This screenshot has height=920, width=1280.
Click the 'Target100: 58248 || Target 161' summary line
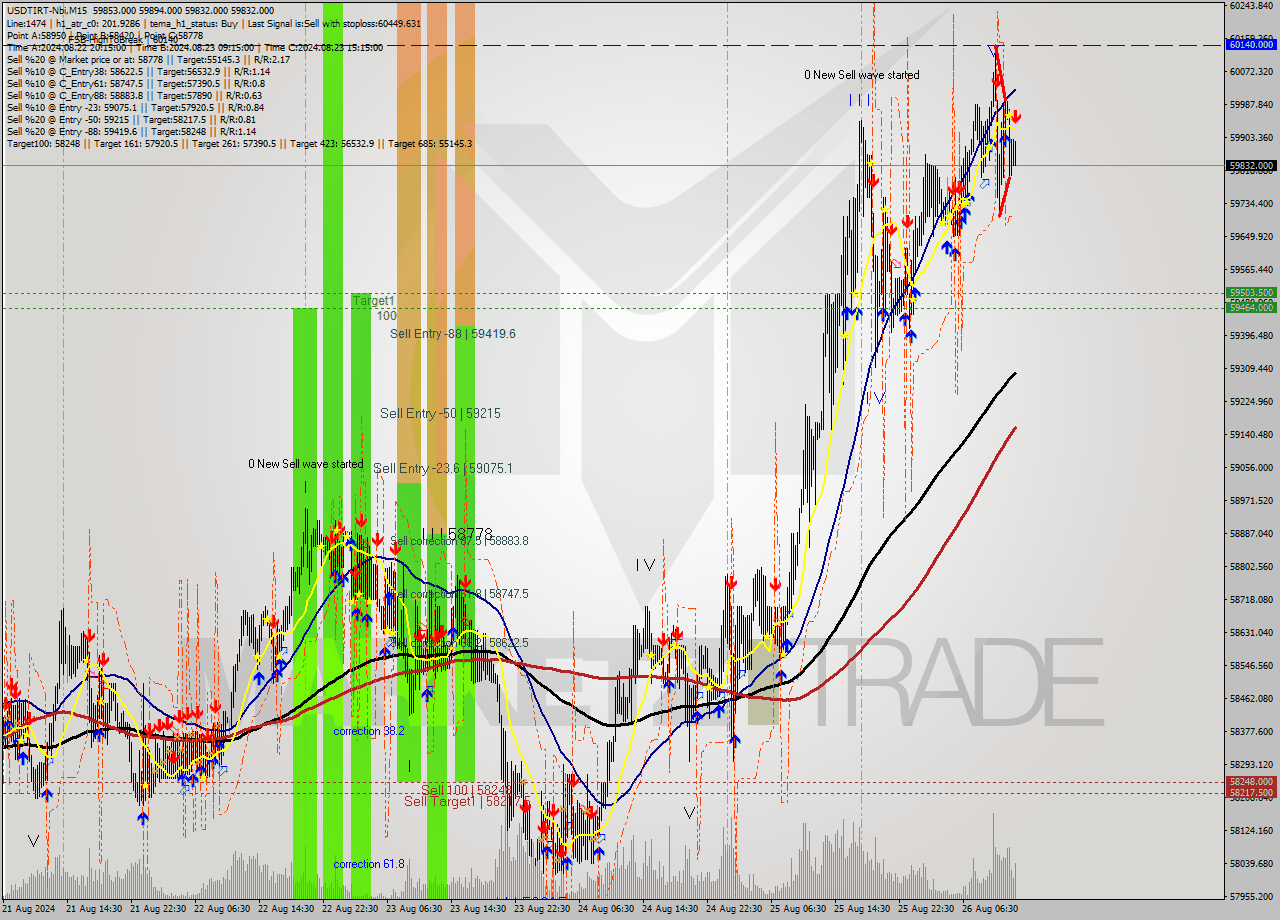click(x=239, y=143)
